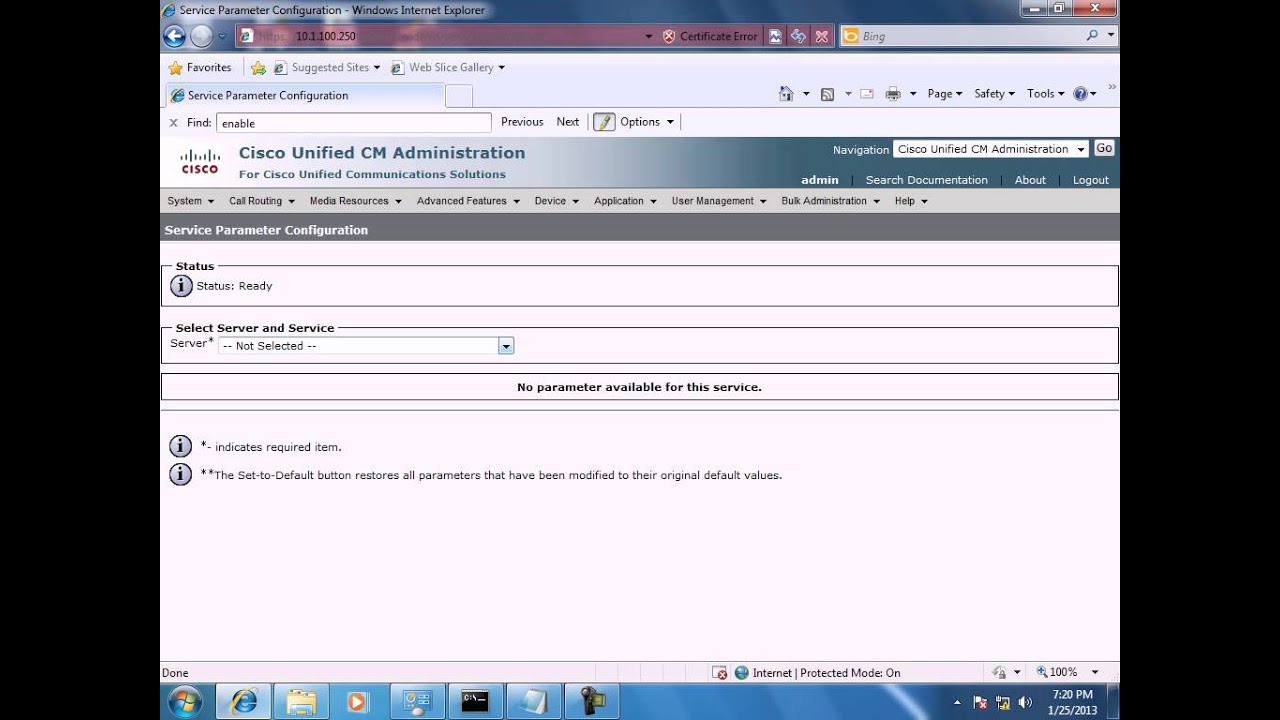Open the Media Resources menu

coord(355,201)
